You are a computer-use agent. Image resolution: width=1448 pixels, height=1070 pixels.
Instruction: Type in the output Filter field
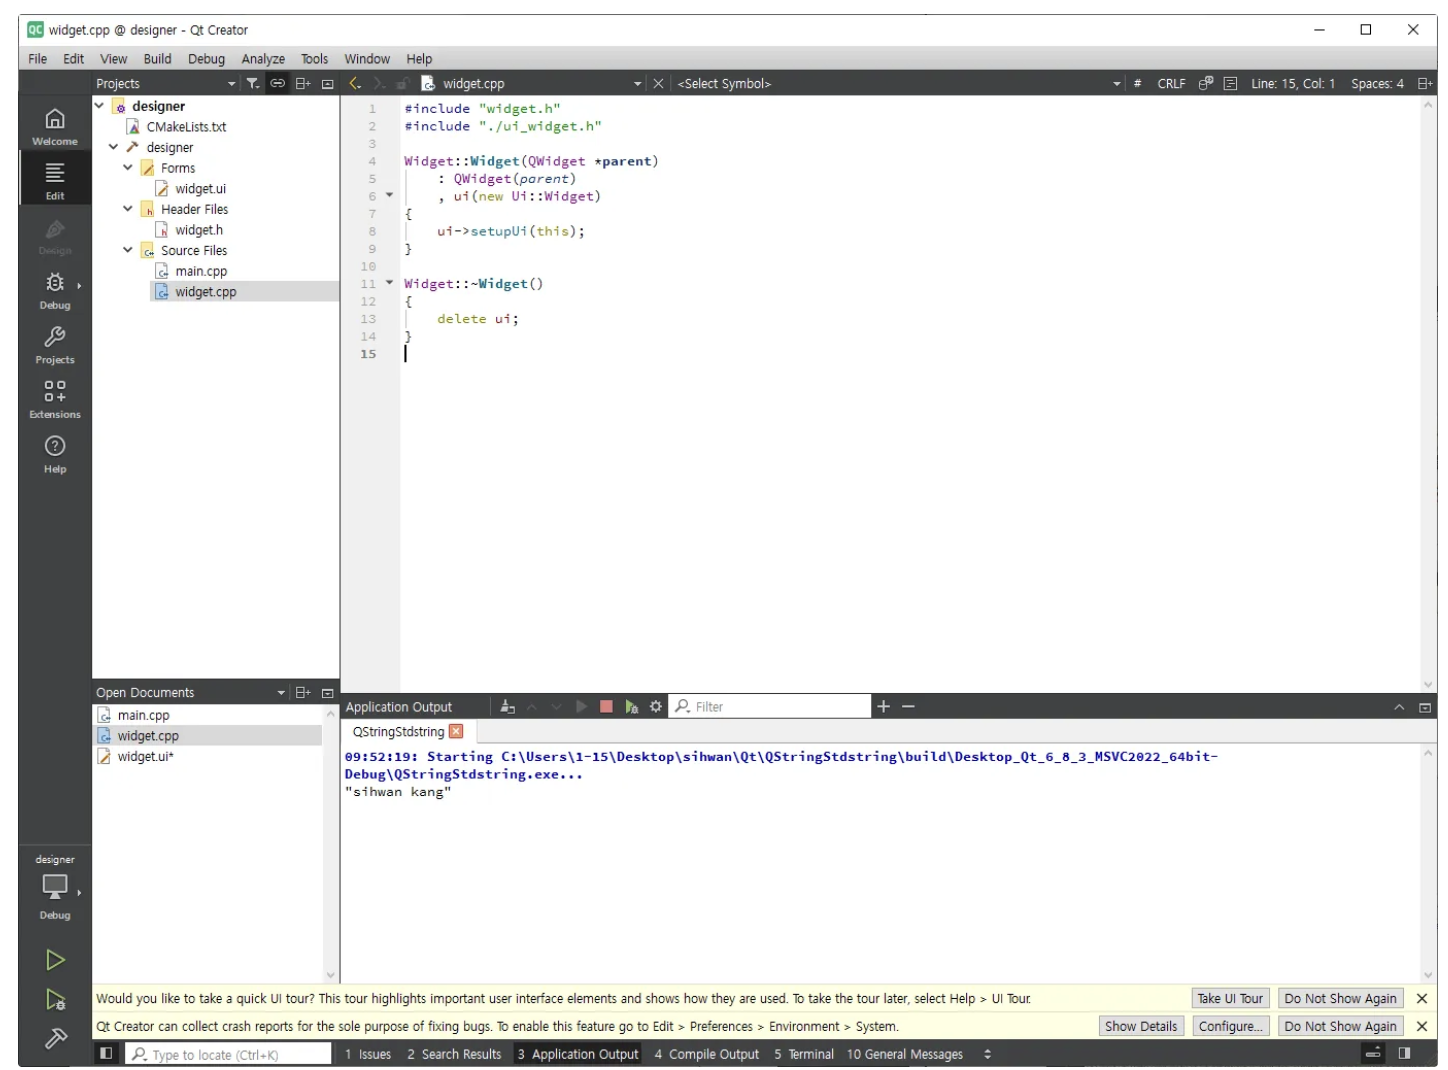pyautogui.click(x=770, y=707)
